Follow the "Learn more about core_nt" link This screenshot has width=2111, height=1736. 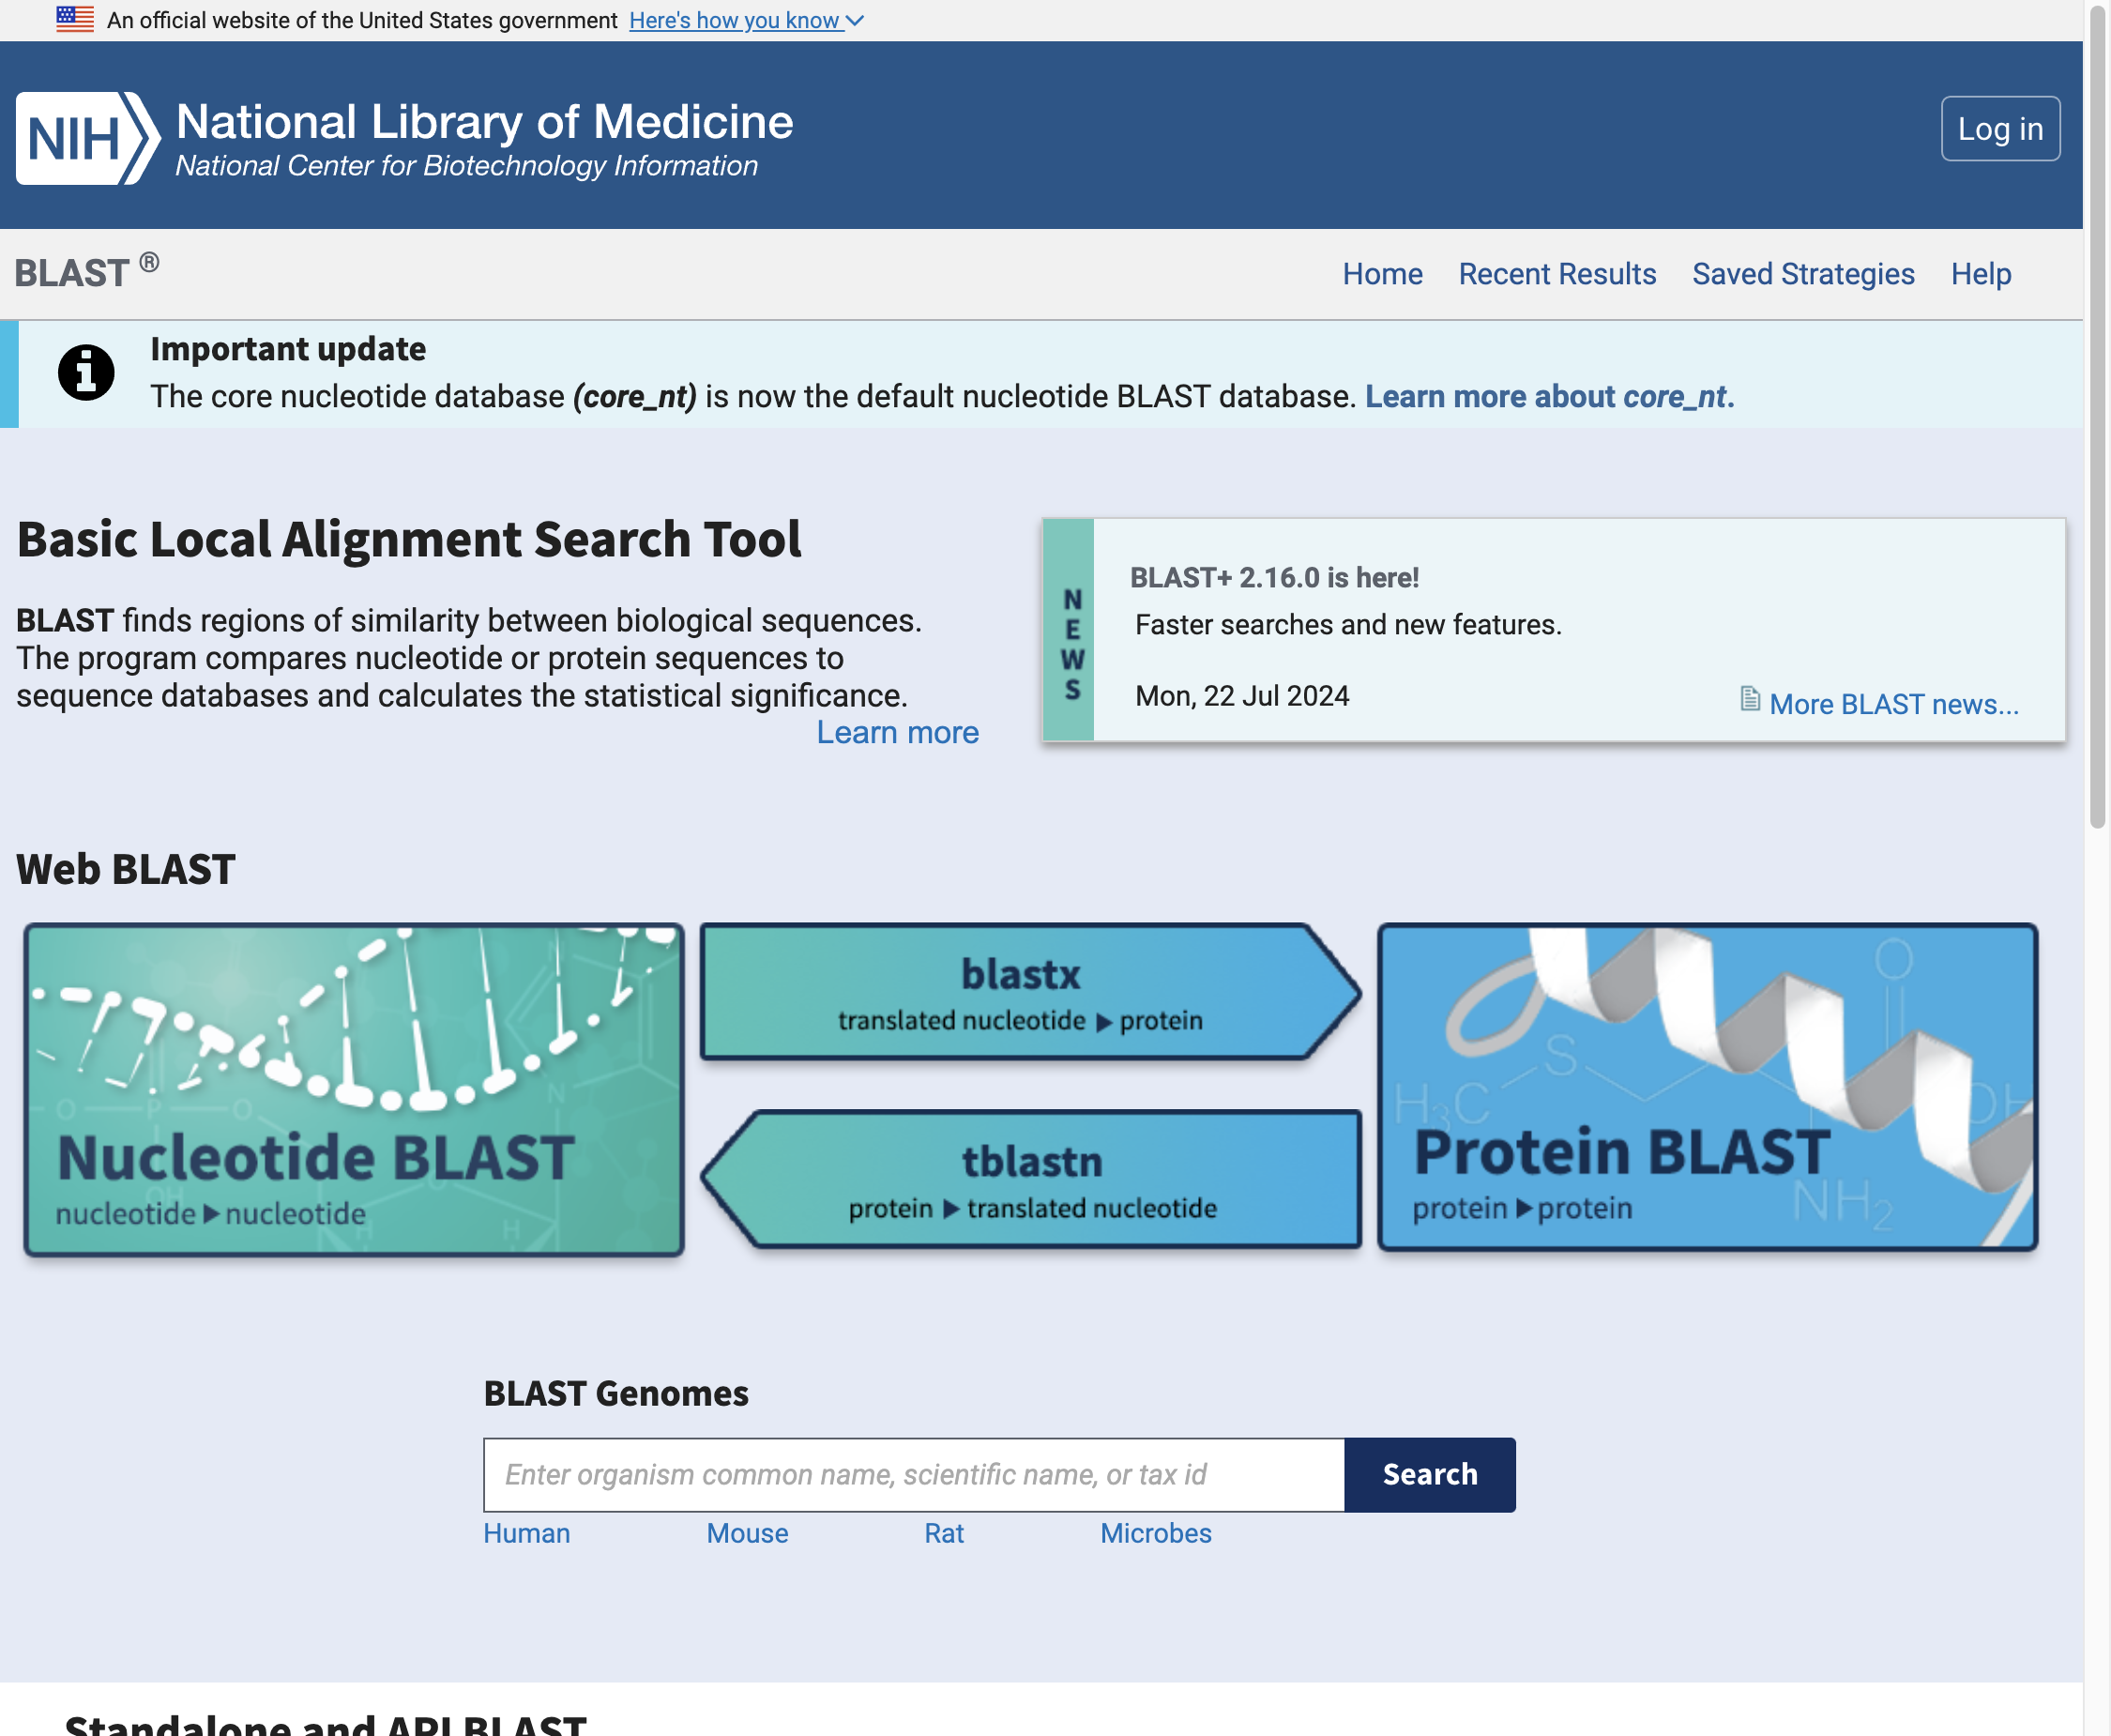[1549, 397]
